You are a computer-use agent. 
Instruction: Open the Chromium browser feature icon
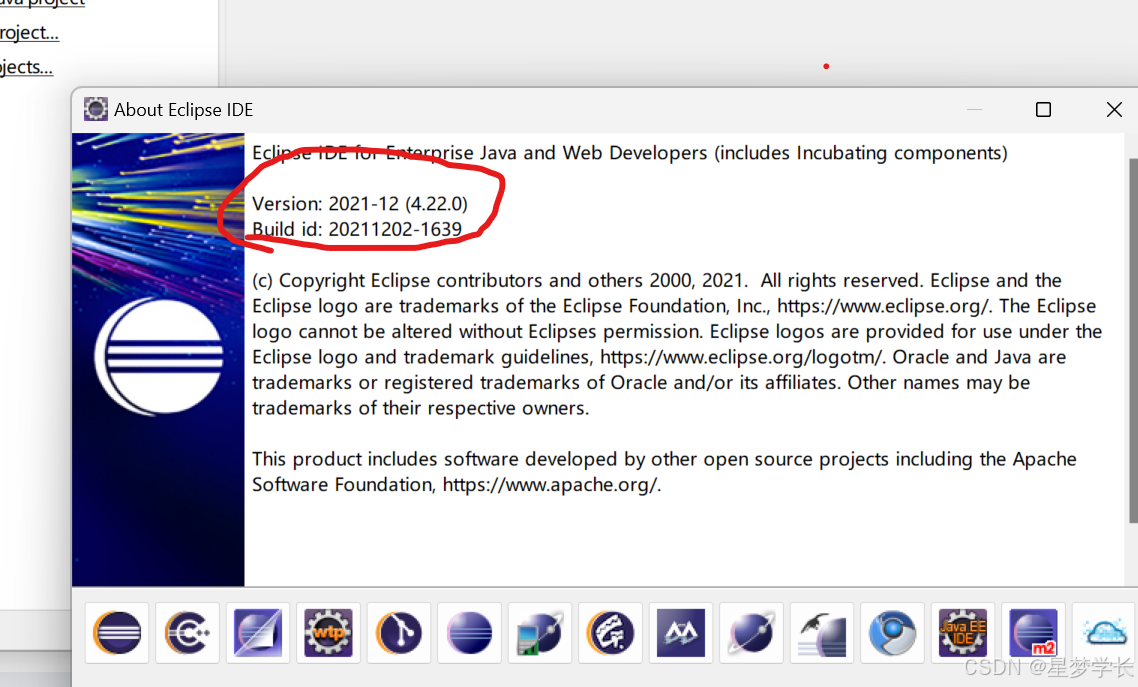pos(892,633)
